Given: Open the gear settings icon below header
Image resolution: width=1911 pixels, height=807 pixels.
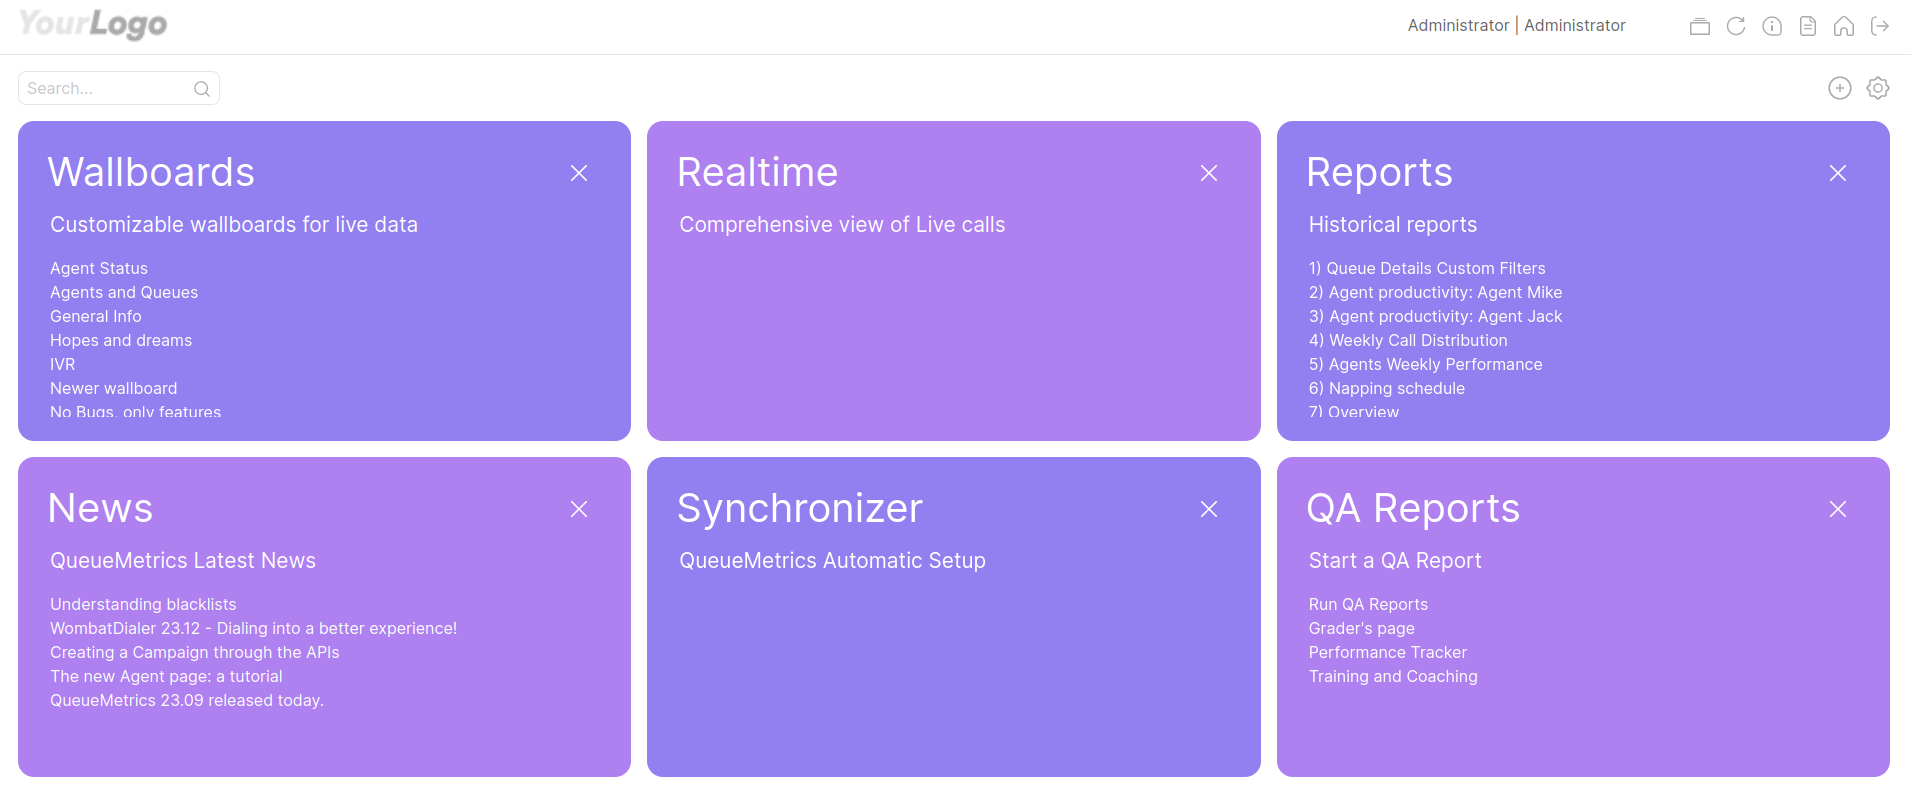Looking at the screenshot, I should (x=1877, y=88).
